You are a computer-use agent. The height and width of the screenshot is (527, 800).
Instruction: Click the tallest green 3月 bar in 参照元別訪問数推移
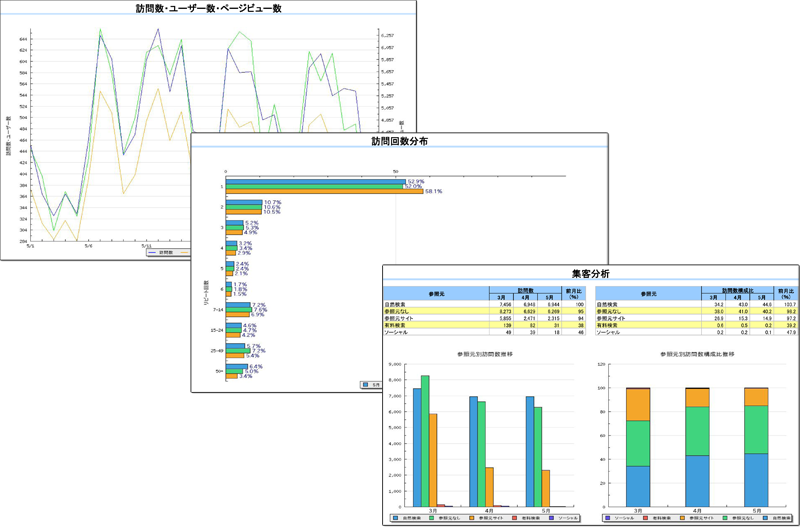pyautogui.click(x=425, y=441)
